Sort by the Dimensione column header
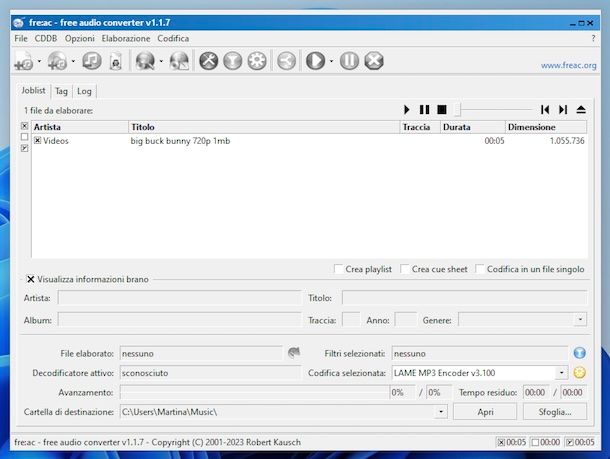The image size is (610, 459). coord(546,127)
